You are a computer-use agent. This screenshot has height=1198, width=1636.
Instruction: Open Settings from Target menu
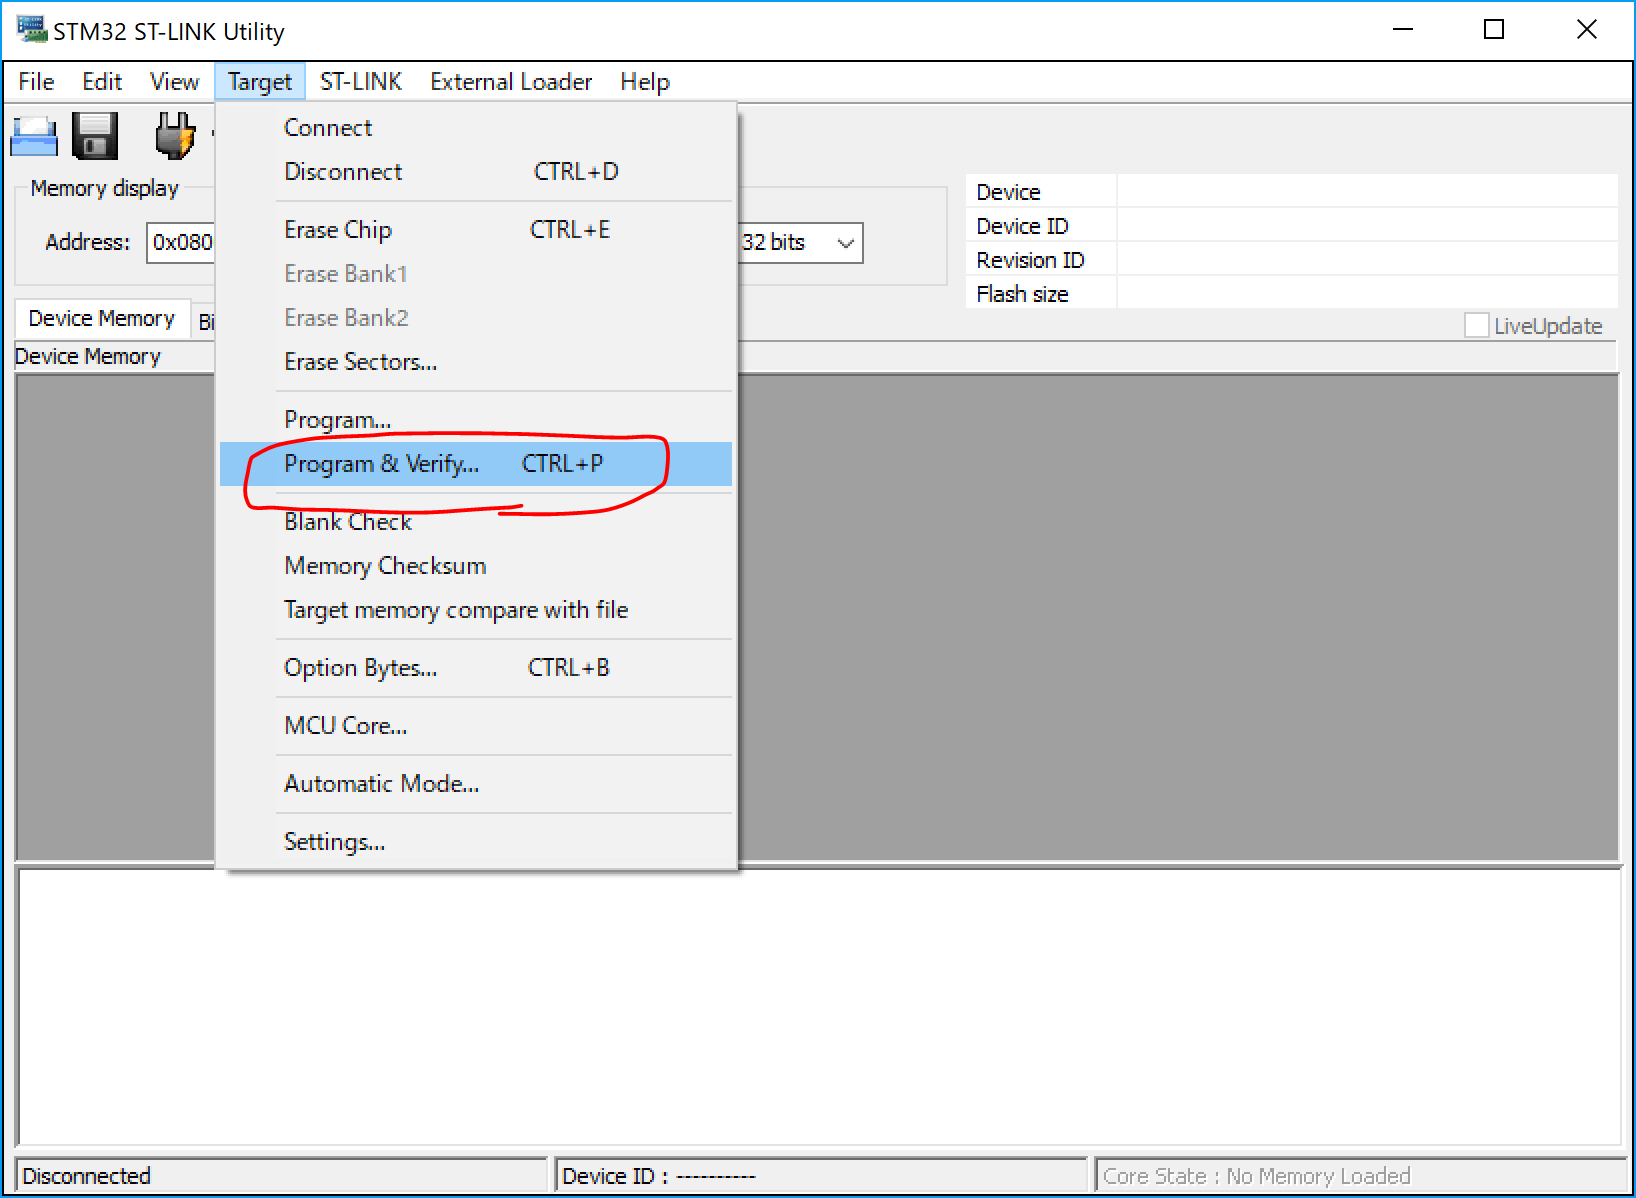(x=334, y=842)
